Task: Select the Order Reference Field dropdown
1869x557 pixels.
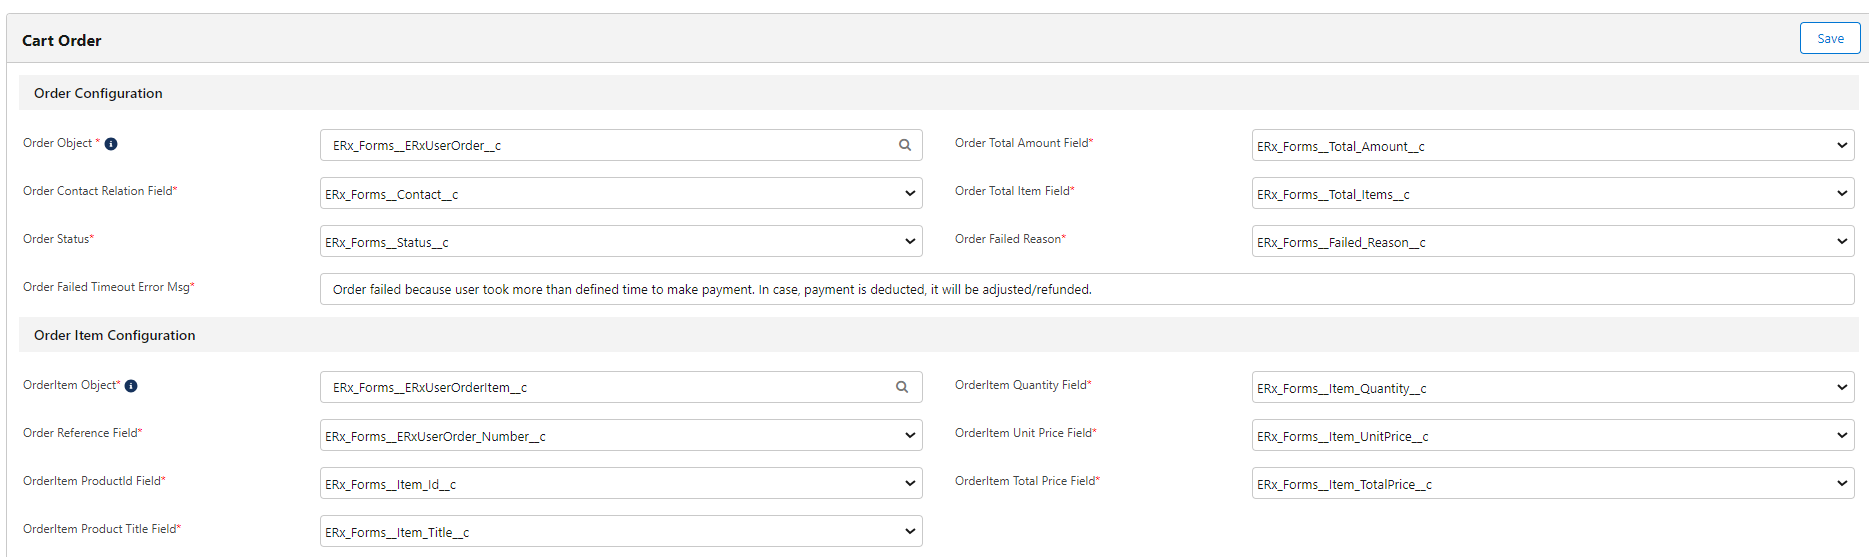Action: (620, 436)
